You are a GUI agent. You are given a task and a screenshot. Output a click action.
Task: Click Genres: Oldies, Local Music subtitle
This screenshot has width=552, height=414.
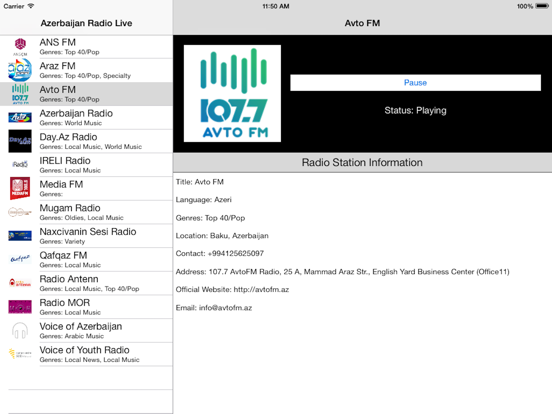(81, 218)
